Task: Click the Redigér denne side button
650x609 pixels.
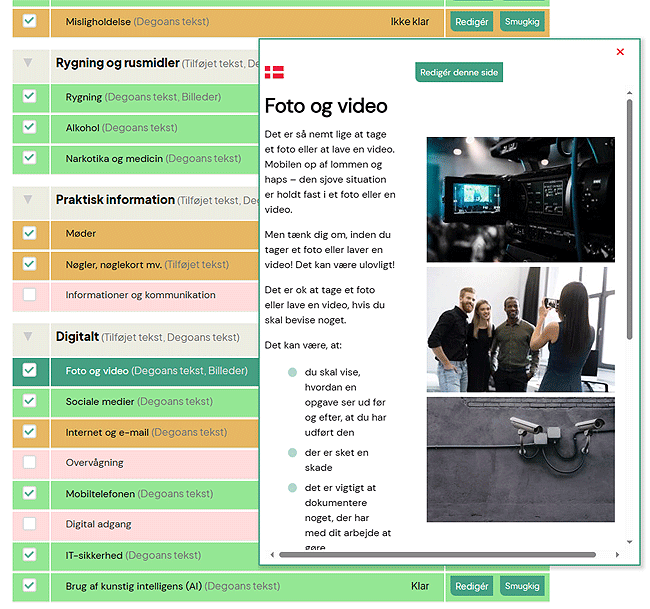Action: point(459,72)
